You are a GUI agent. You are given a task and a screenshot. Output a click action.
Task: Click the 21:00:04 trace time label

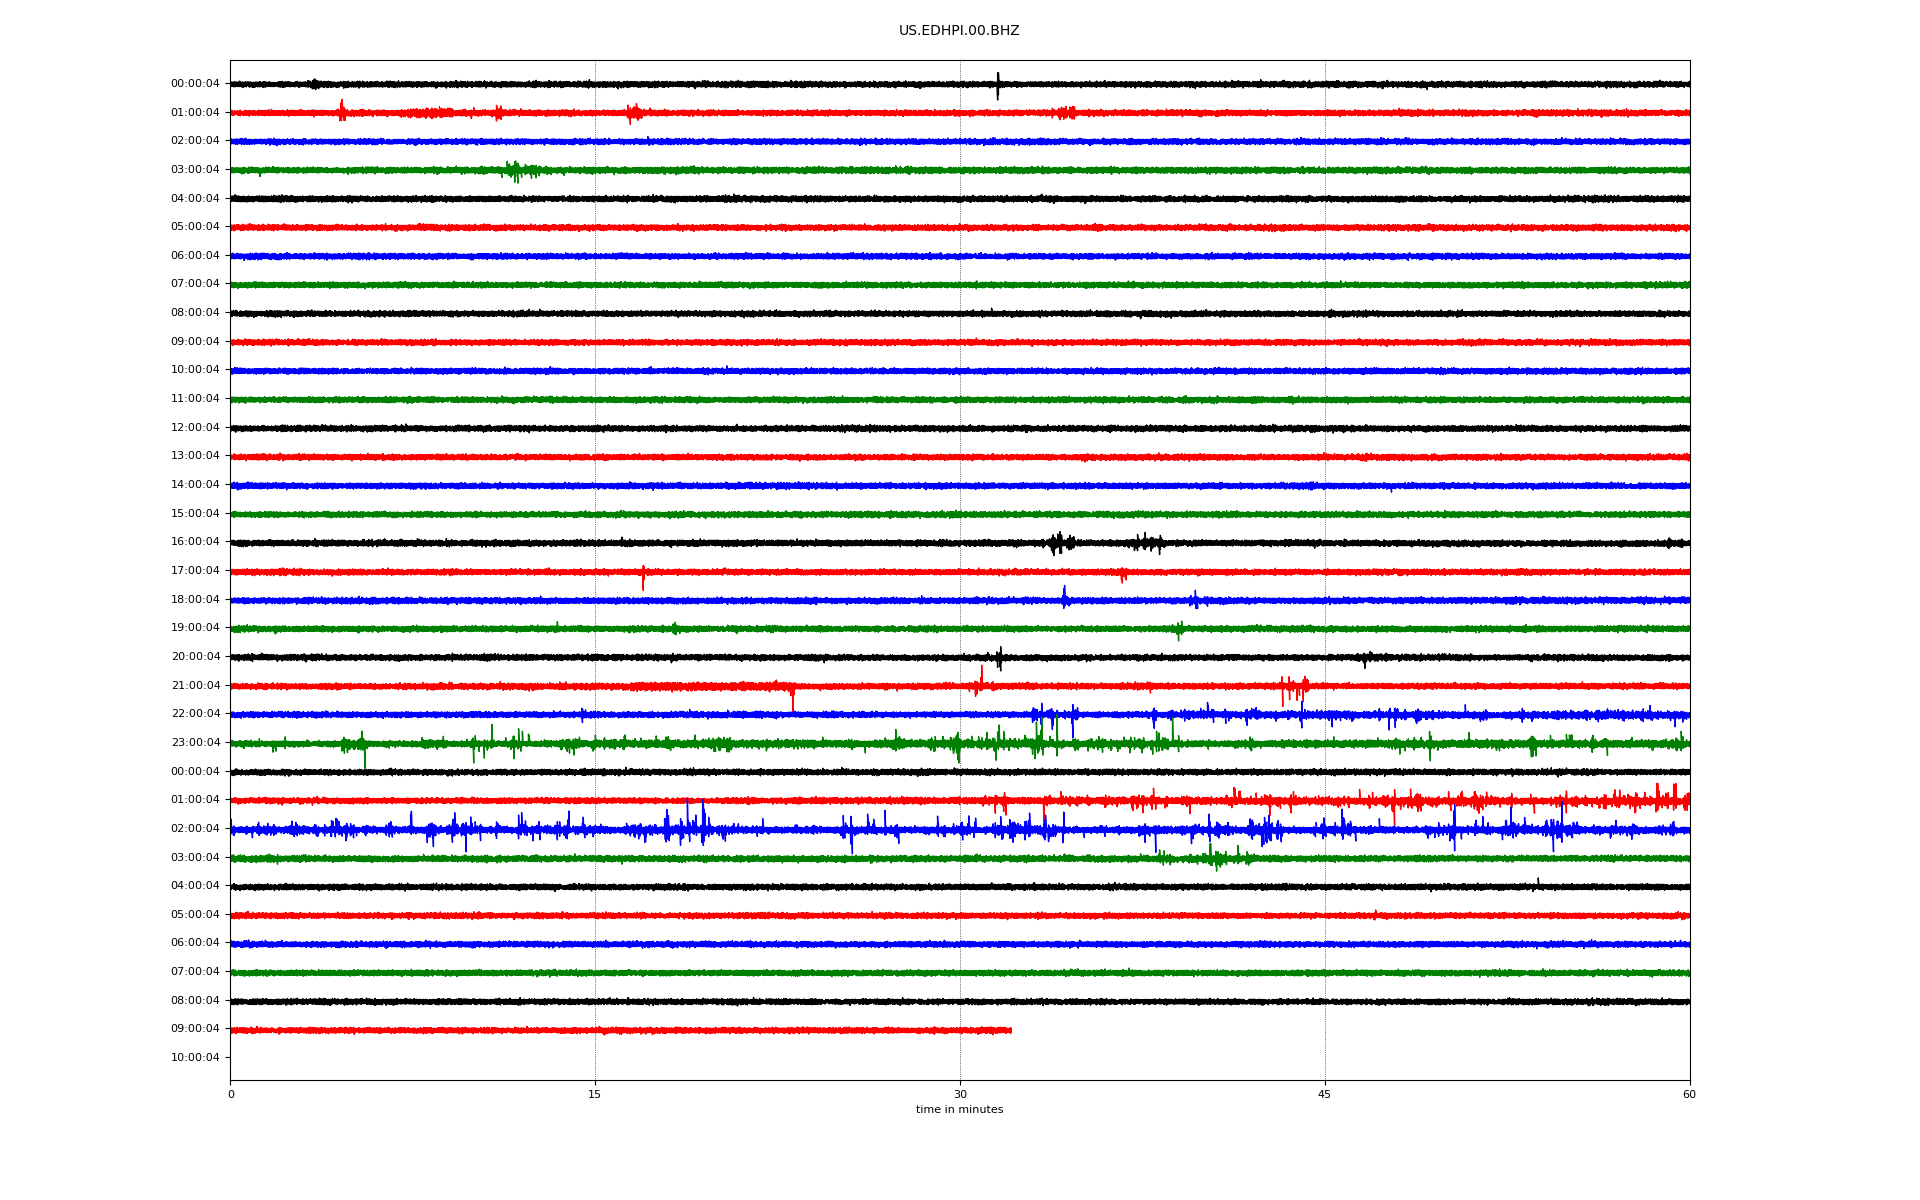pos(195,686)
